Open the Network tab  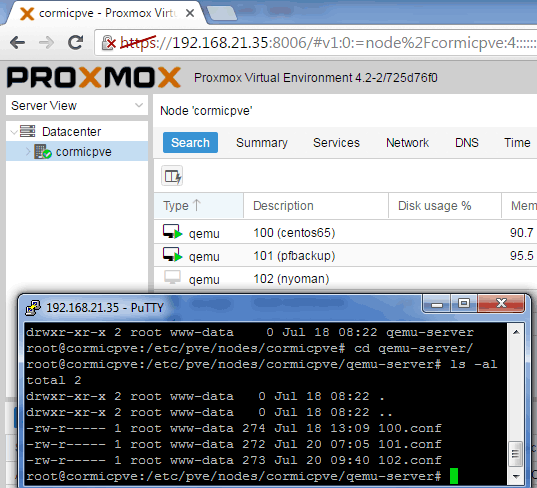[407, 142]
